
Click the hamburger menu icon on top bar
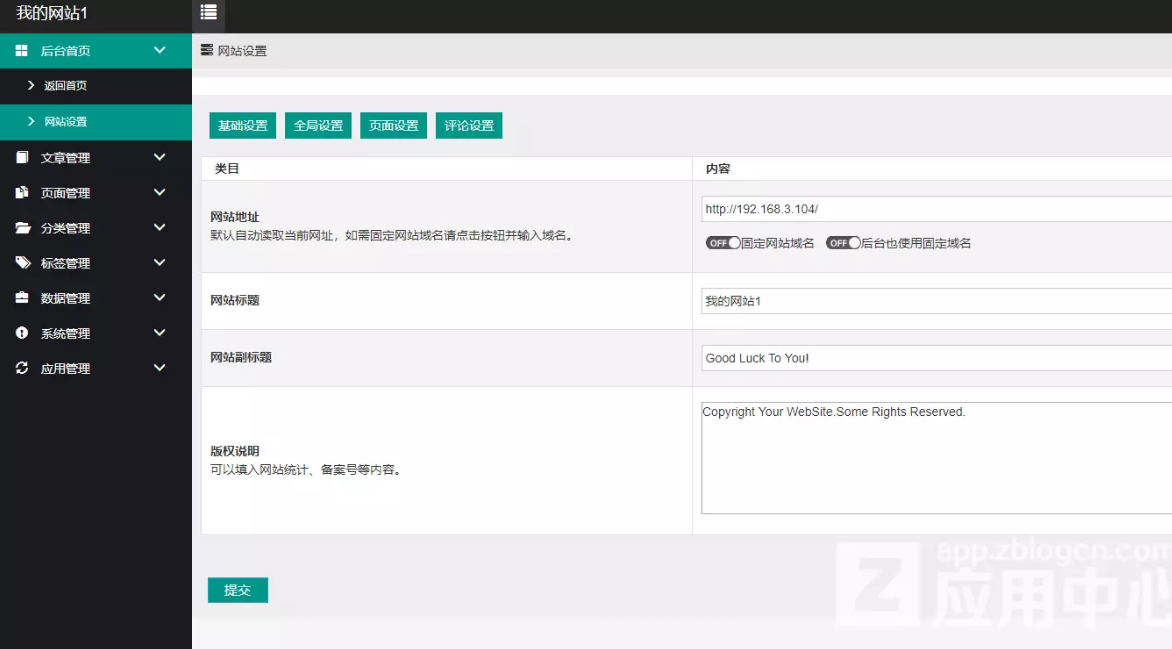208,13
